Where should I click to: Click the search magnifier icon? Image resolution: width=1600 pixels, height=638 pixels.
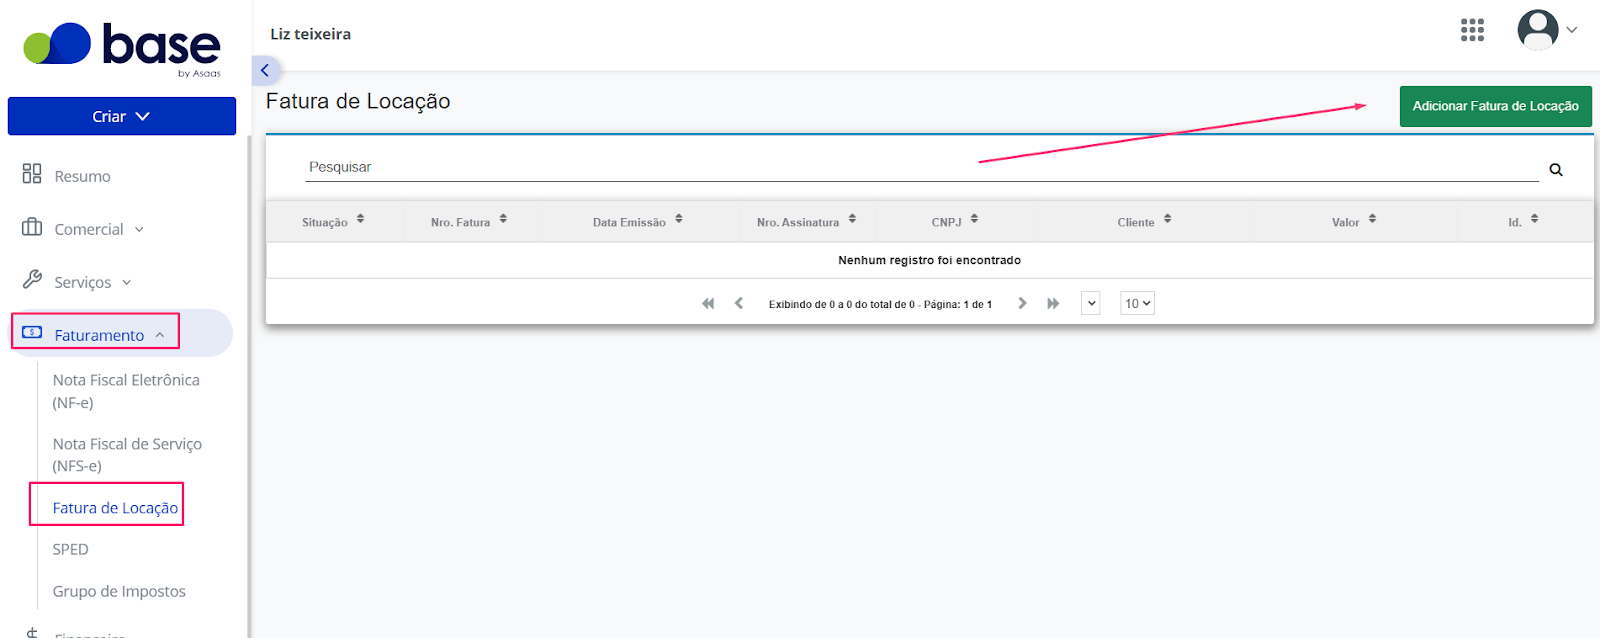point(1556,170)
